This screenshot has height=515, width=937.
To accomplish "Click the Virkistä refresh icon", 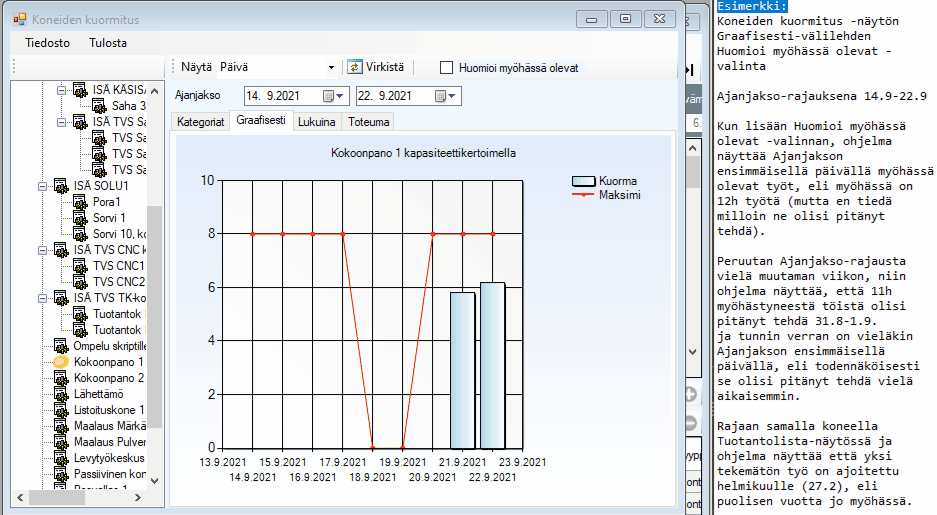I will (x=354, y=67).
